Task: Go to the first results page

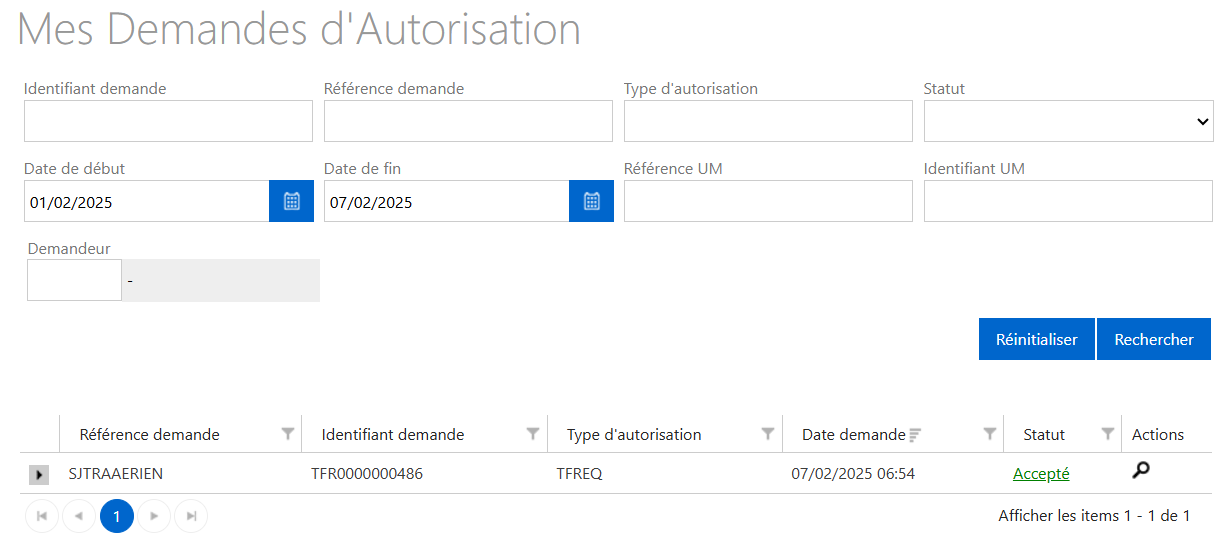Action: 42,516
